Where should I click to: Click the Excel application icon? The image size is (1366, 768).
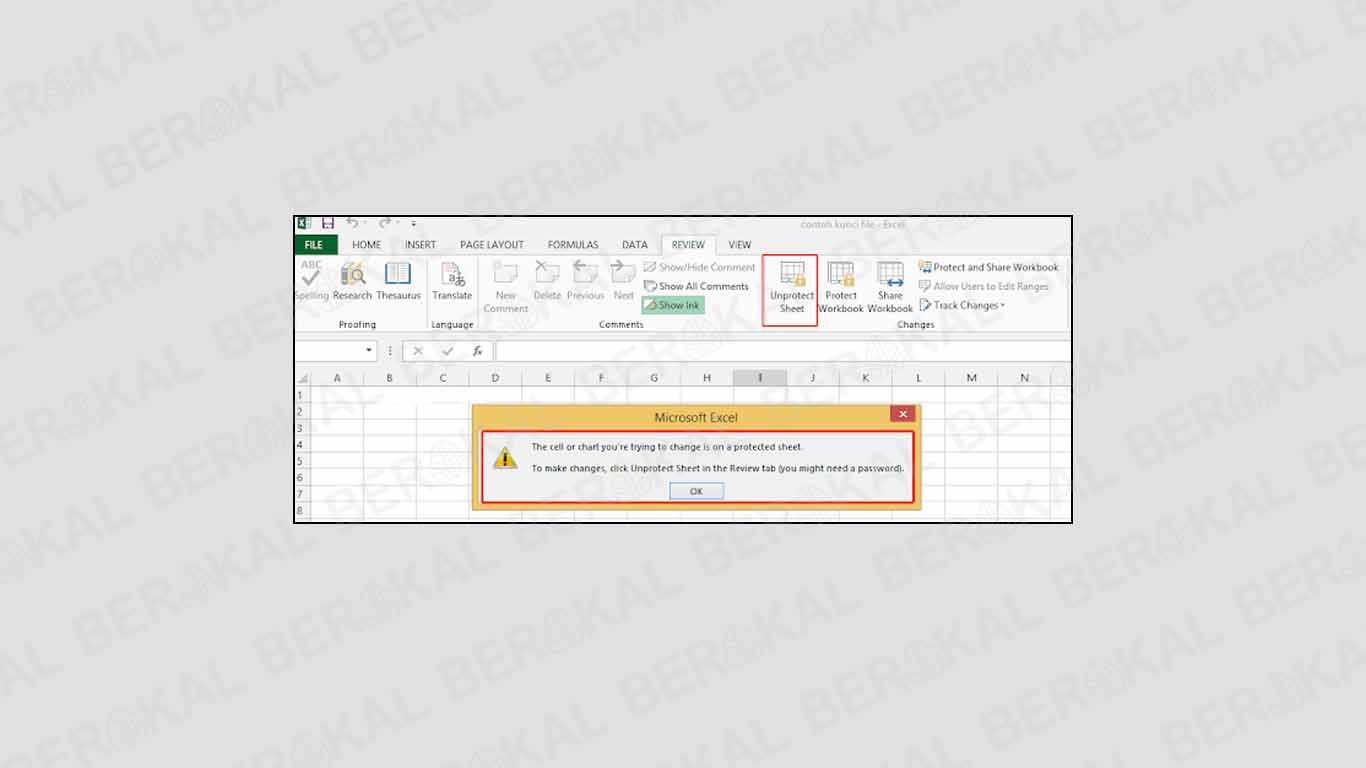click(x=304, y=224)
